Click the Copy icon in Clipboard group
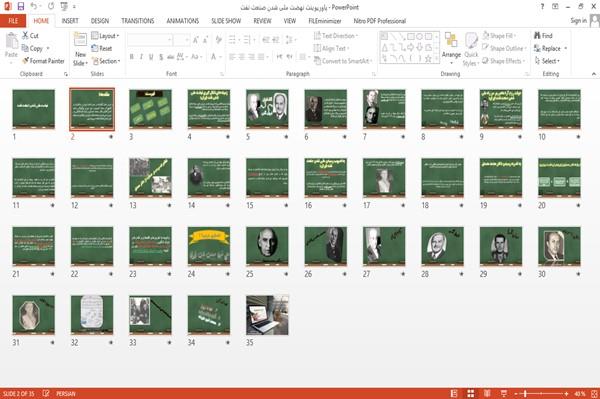This screenshot has height=399, width=600. tap(25, 48)
